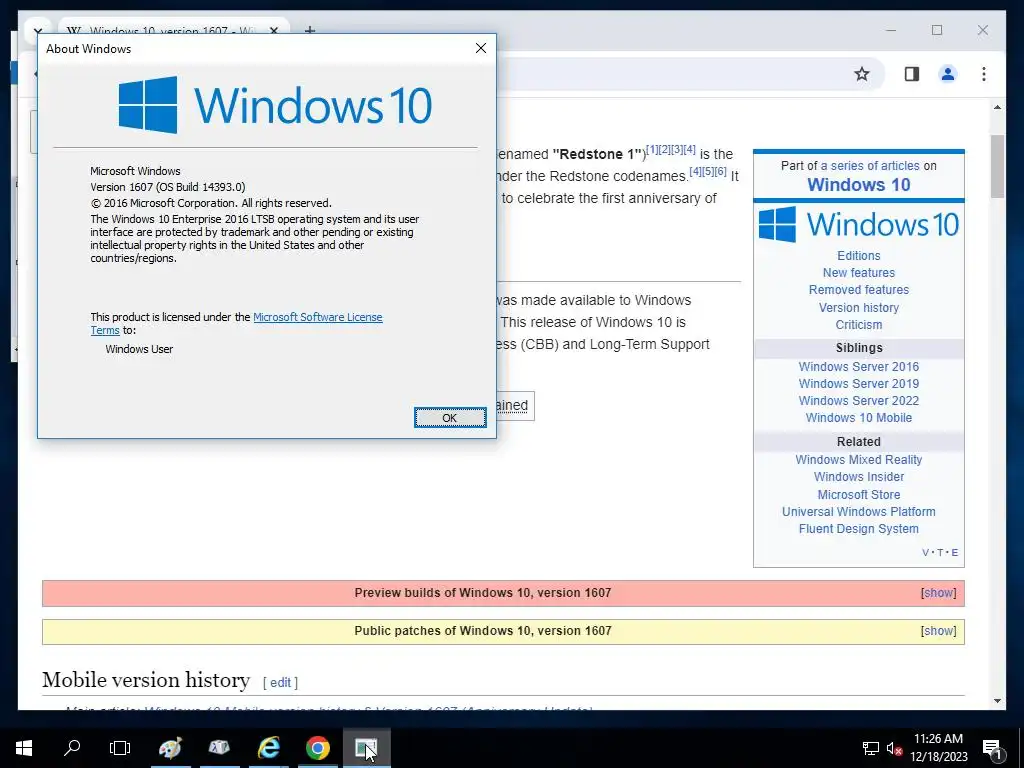Switch to Google Chrome on taskbar
Screen dimensions: 1024x768
[x=317, y=748]
